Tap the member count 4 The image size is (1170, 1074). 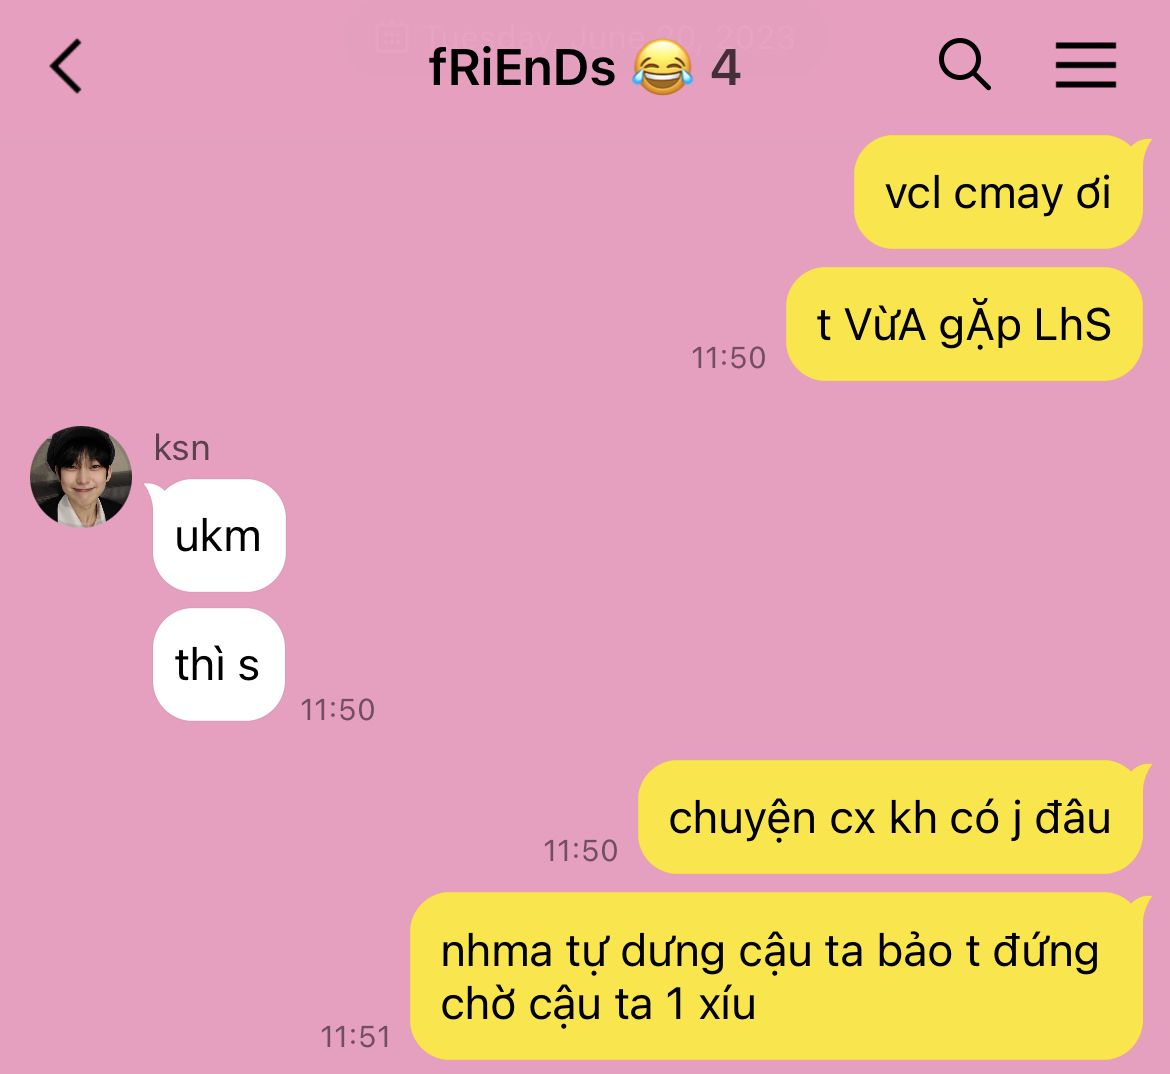point(725,68)
